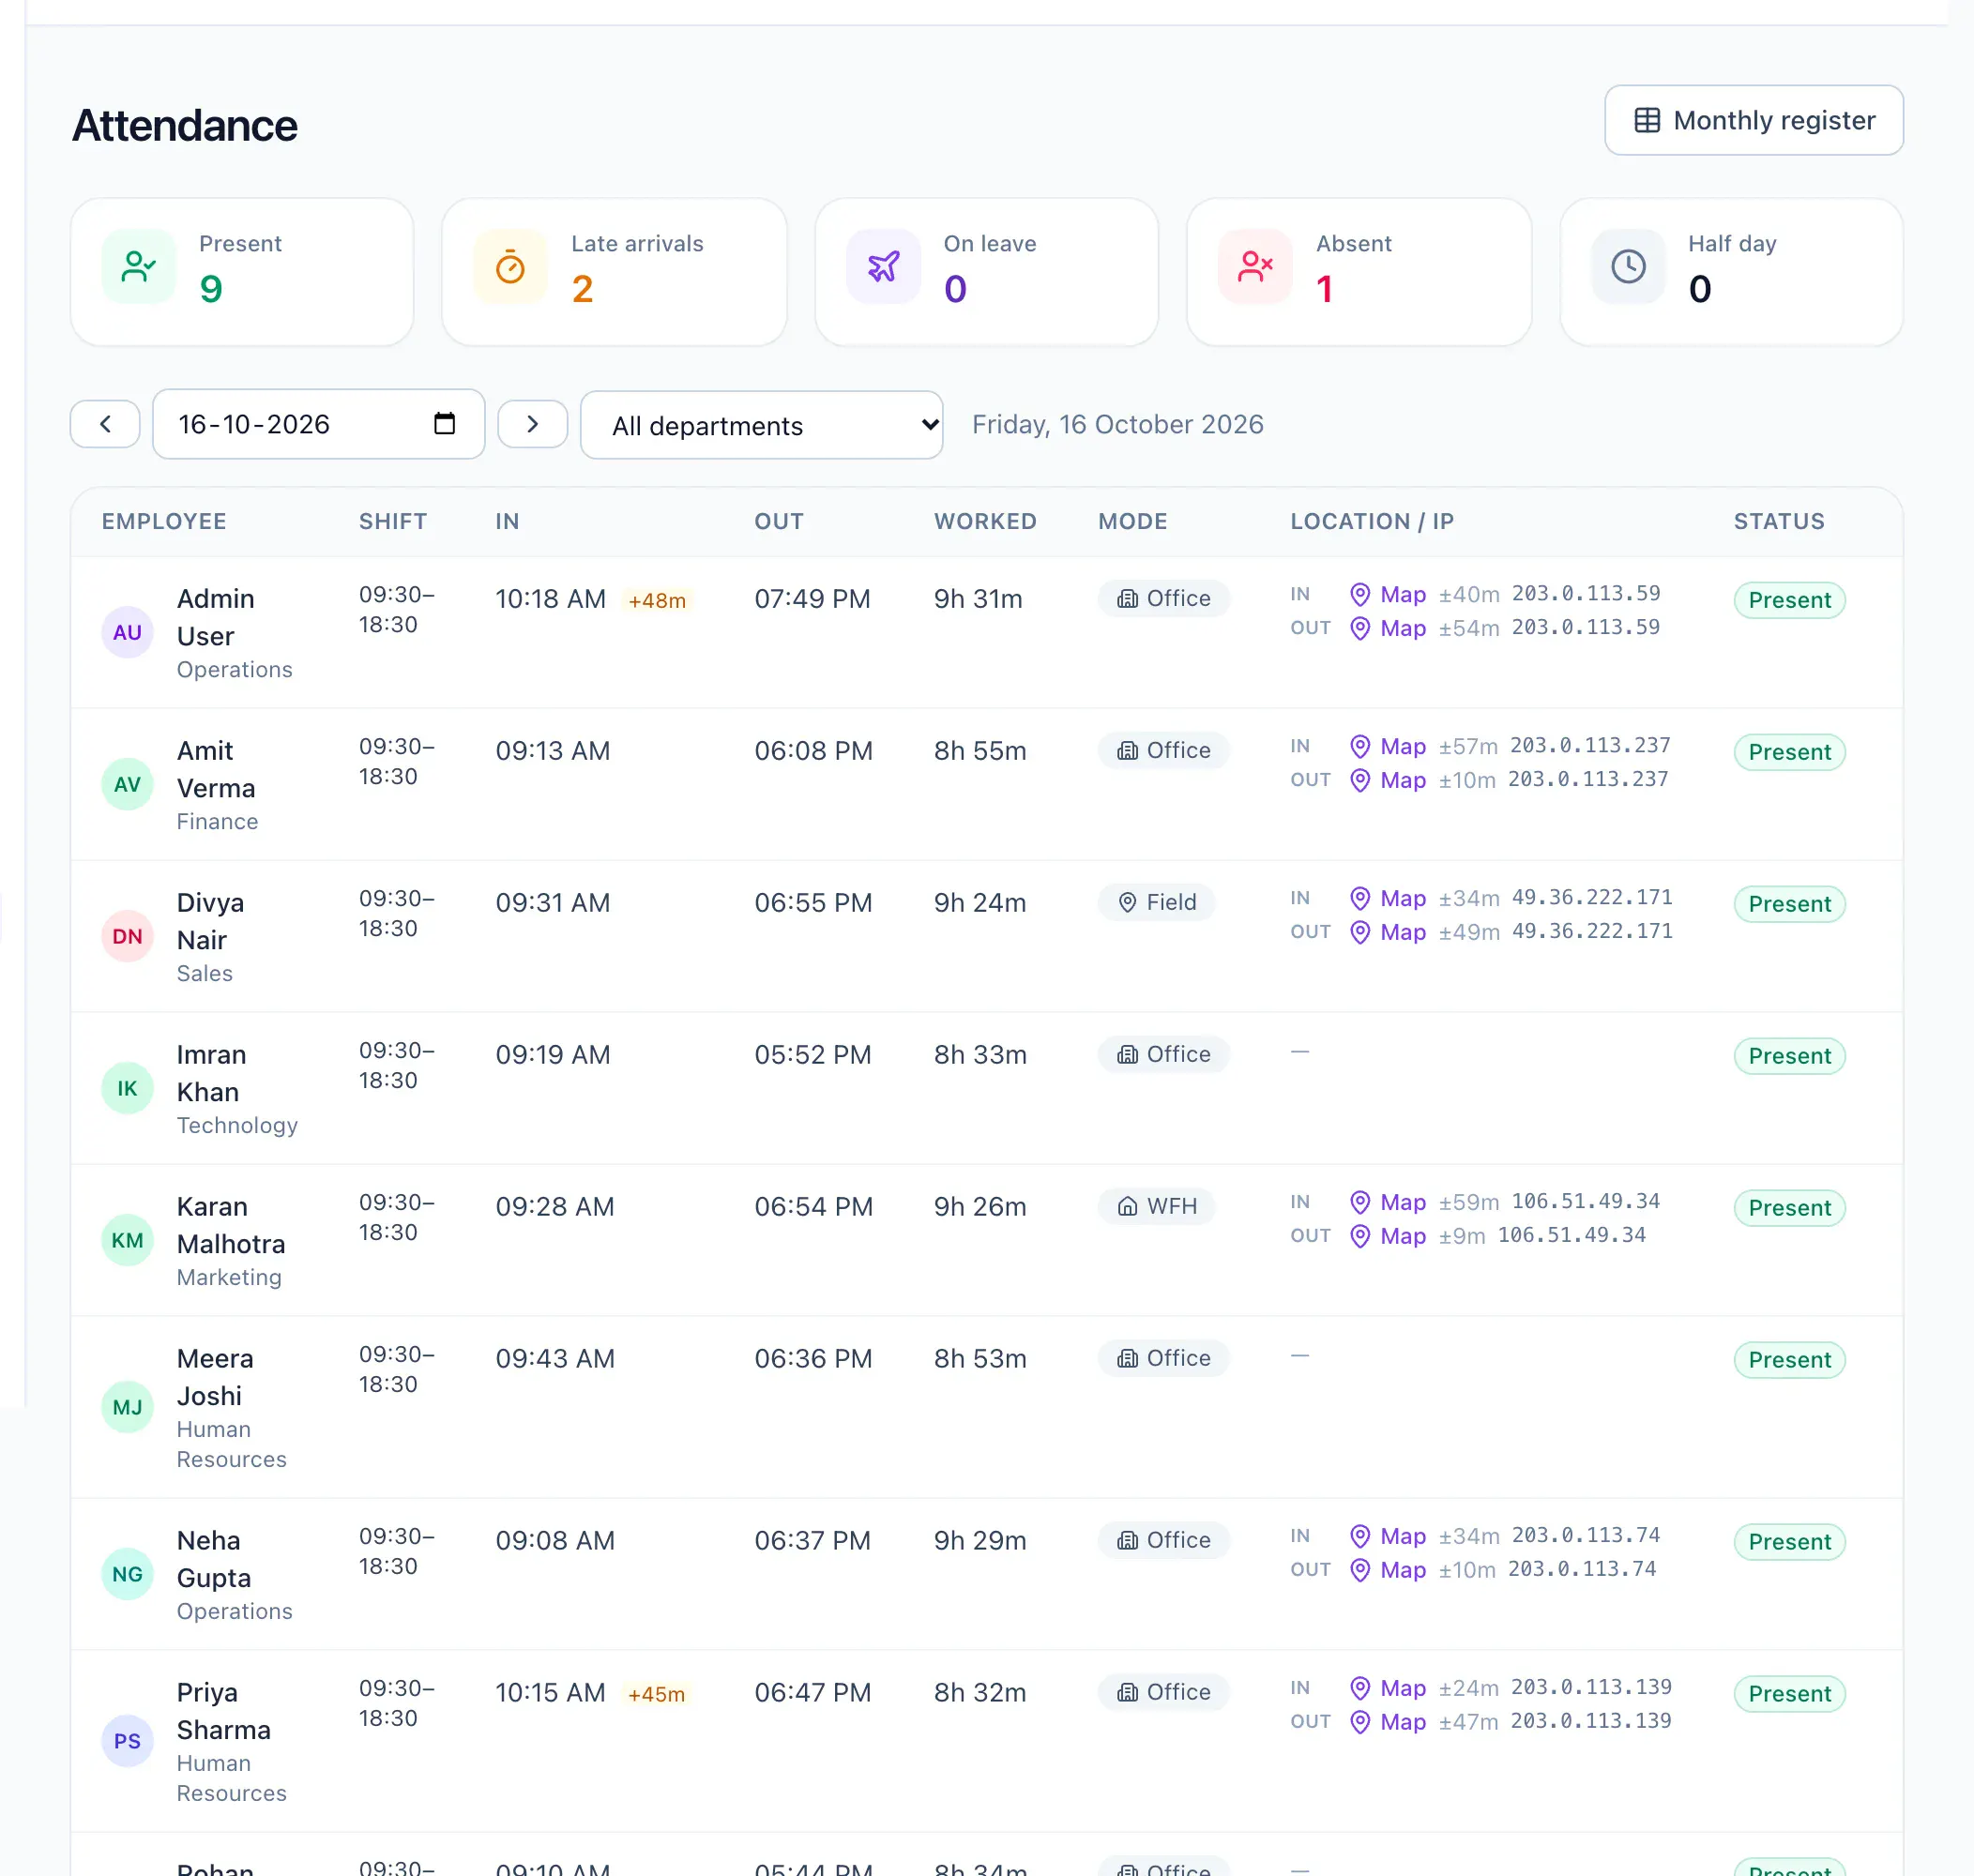The height and width of the screenshot is (1876, 1974).
Task: Open Amit Verma's check-out Map link
Action: point(1388,780)
